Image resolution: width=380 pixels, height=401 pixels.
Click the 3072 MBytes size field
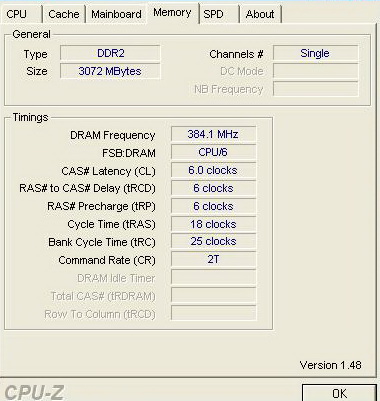[x=110, y=71]
